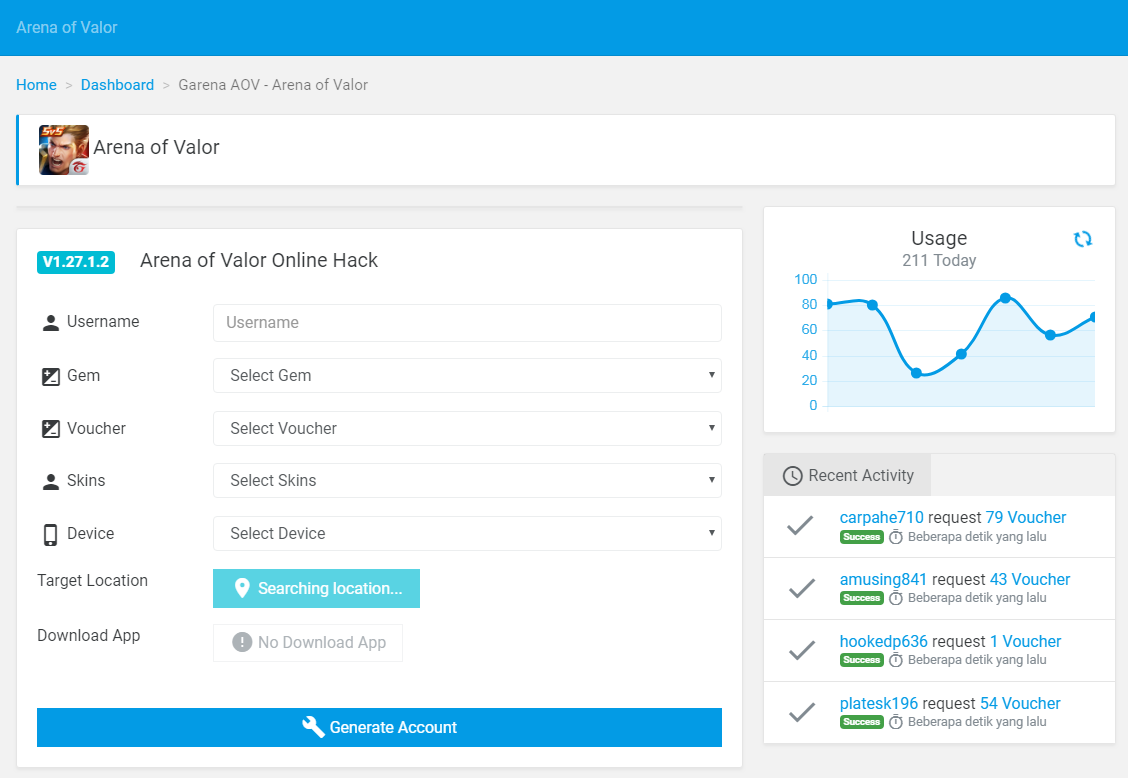Open amusing841 user link
This screenshot has width=1128, height=778.
pos(883,579)
